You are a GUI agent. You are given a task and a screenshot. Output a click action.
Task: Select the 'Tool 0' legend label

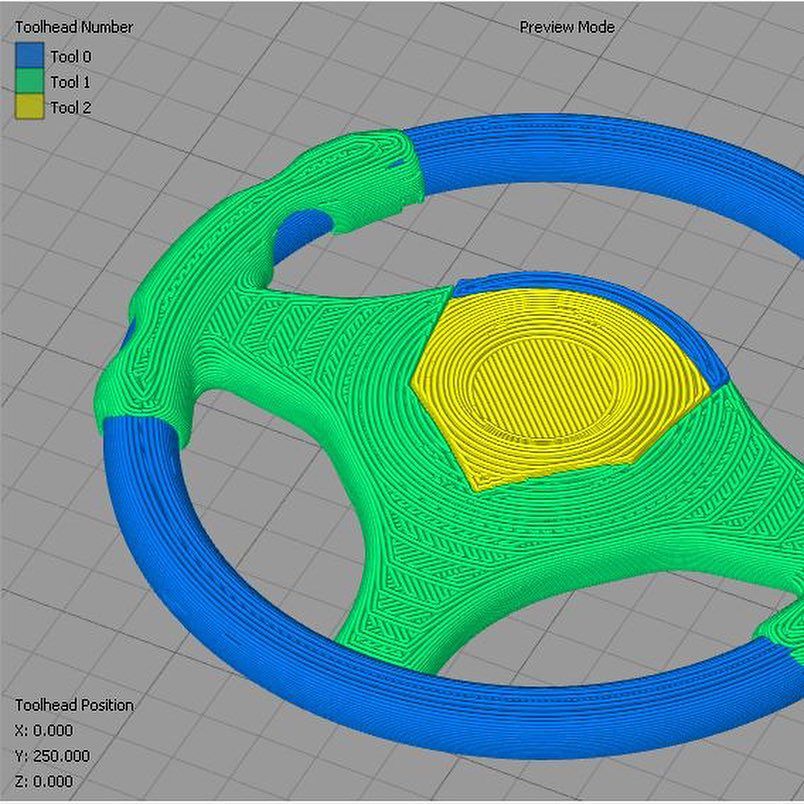(71, 56)
